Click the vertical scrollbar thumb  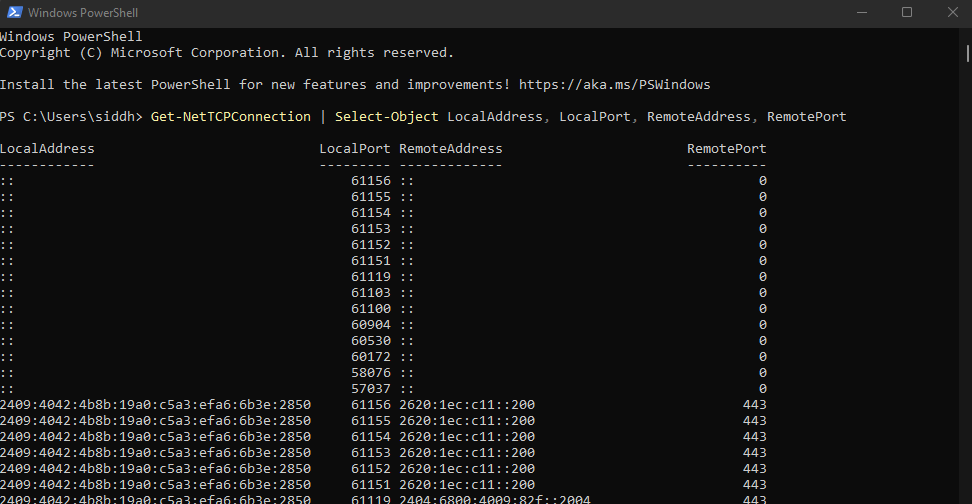pyautogui.click(x=967, y=53)
